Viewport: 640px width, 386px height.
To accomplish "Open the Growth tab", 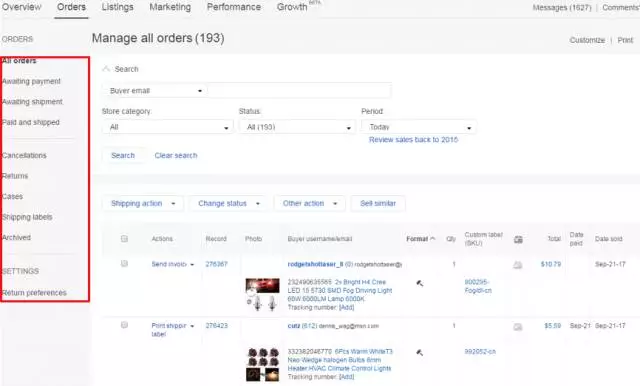I will (x=292, y=7).
